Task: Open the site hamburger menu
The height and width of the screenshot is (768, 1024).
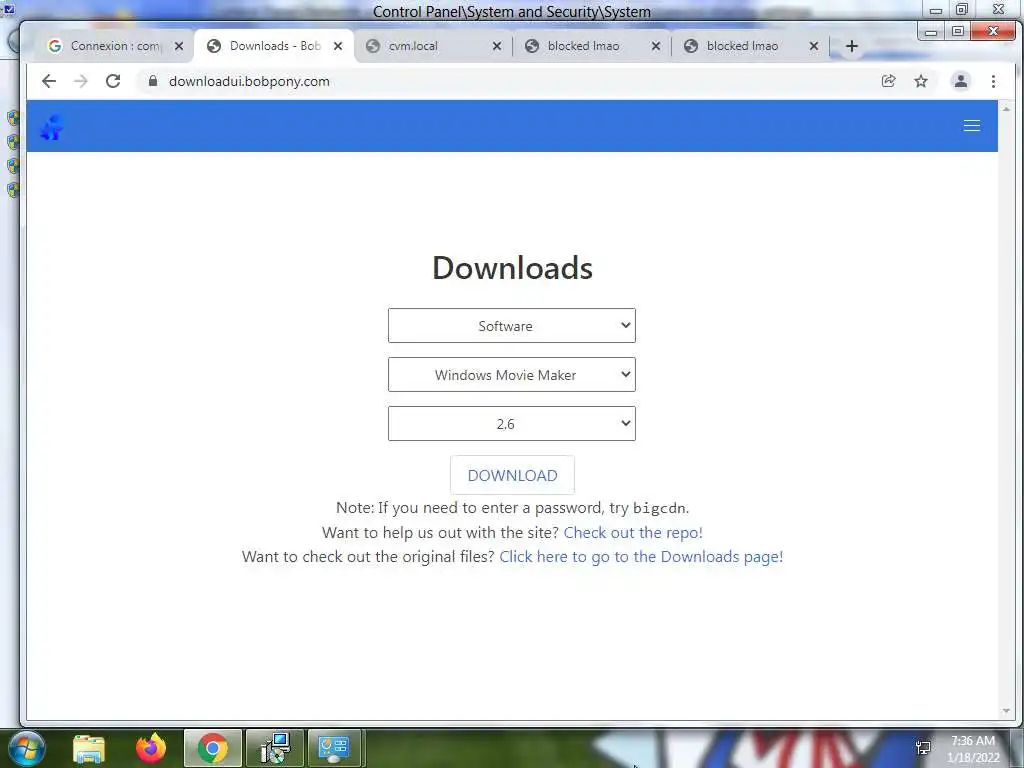Action: 972,125
